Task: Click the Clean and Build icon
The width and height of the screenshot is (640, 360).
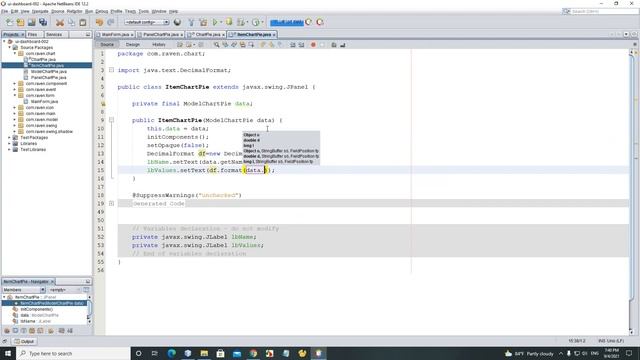Action: pos(203,22)
